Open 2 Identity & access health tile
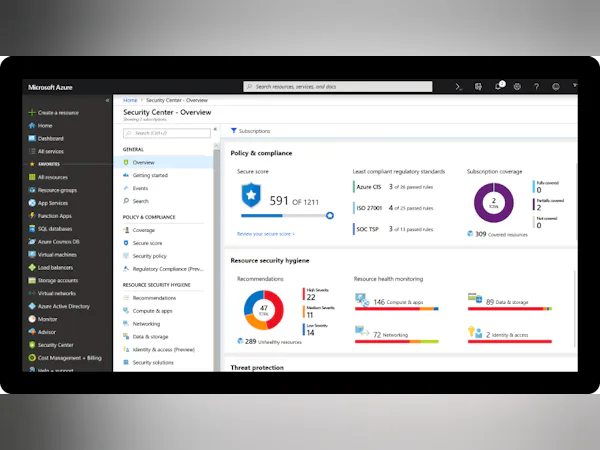This screenshot has width=600, height=450. [510, 334]
